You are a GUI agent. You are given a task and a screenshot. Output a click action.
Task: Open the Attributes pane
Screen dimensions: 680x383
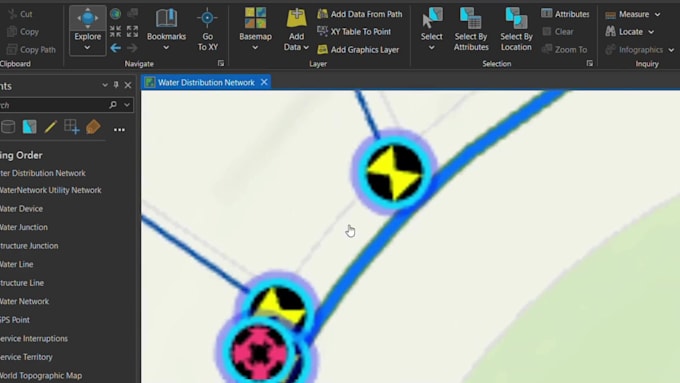[566, 14]
